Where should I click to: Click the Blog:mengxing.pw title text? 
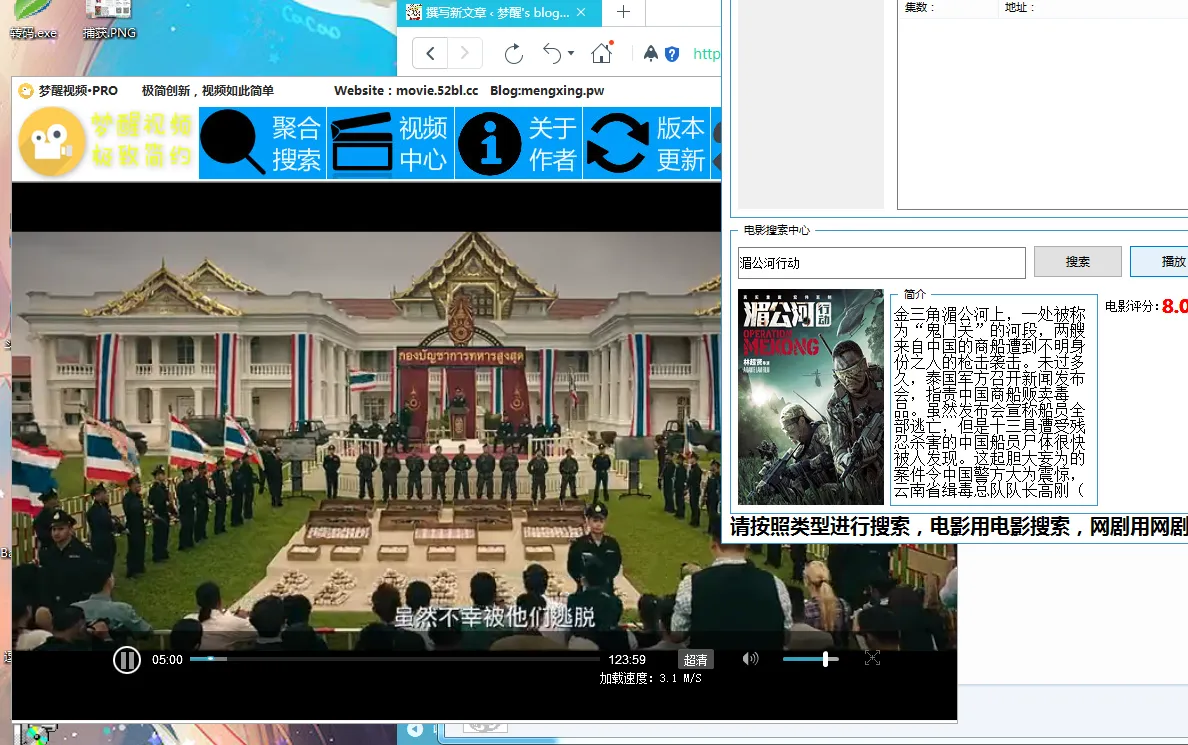coord(547,90)
